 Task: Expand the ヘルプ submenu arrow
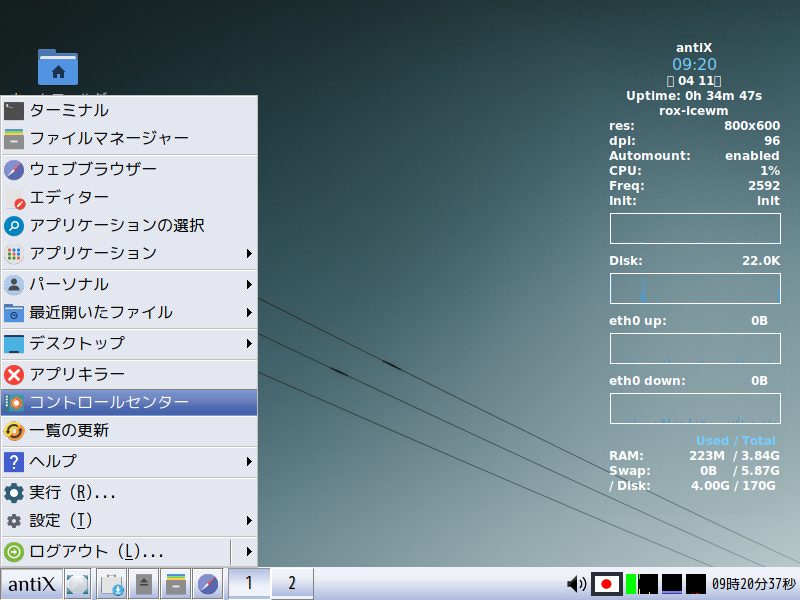[249, 462]
